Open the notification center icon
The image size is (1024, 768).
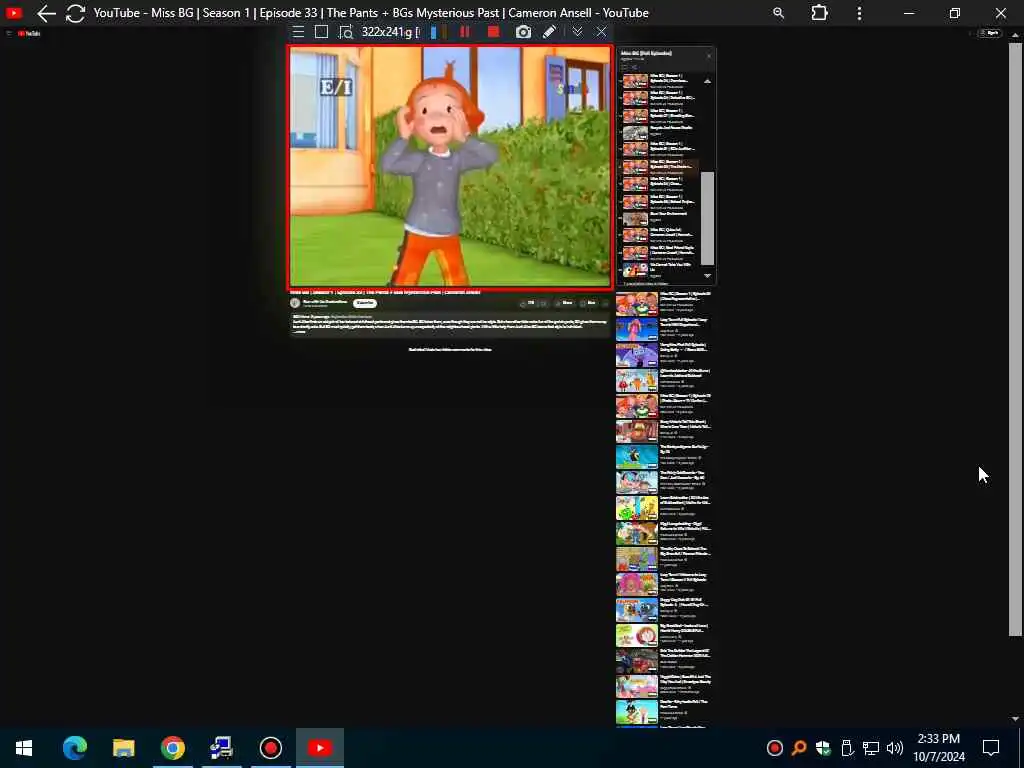(991, 748)
